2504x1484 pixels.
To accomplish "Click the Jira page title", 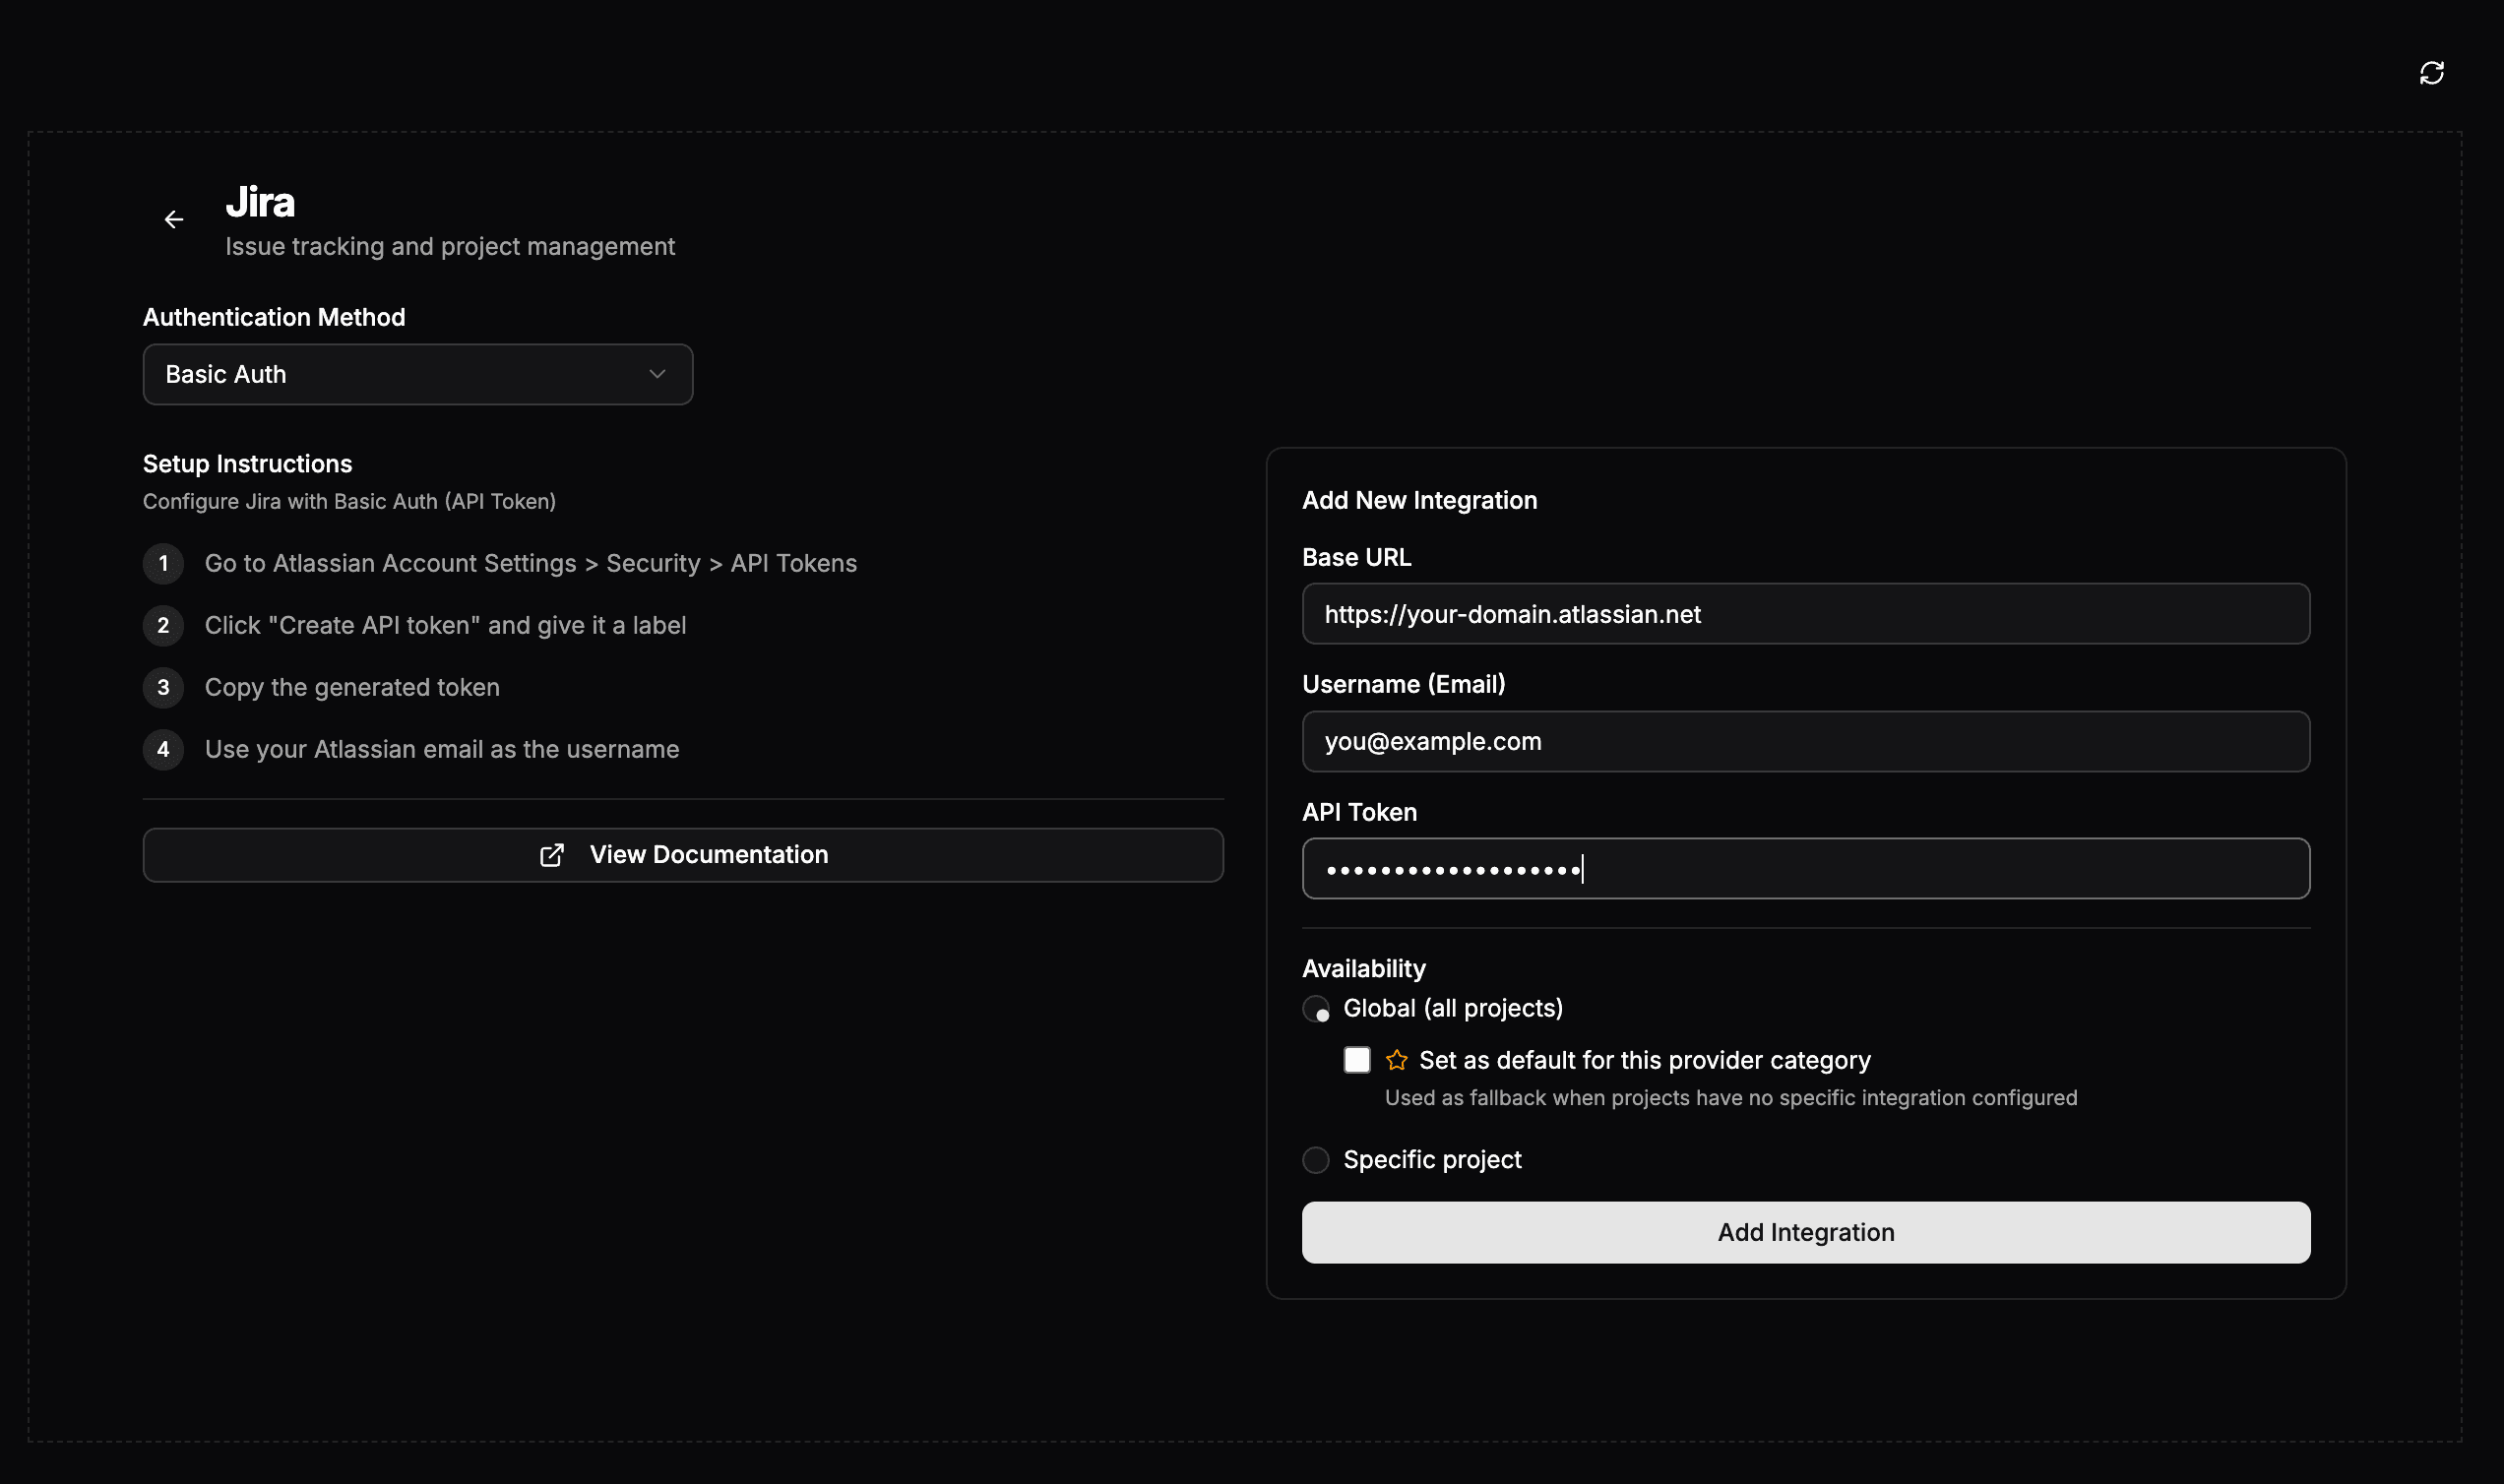I will pos(260,203).
